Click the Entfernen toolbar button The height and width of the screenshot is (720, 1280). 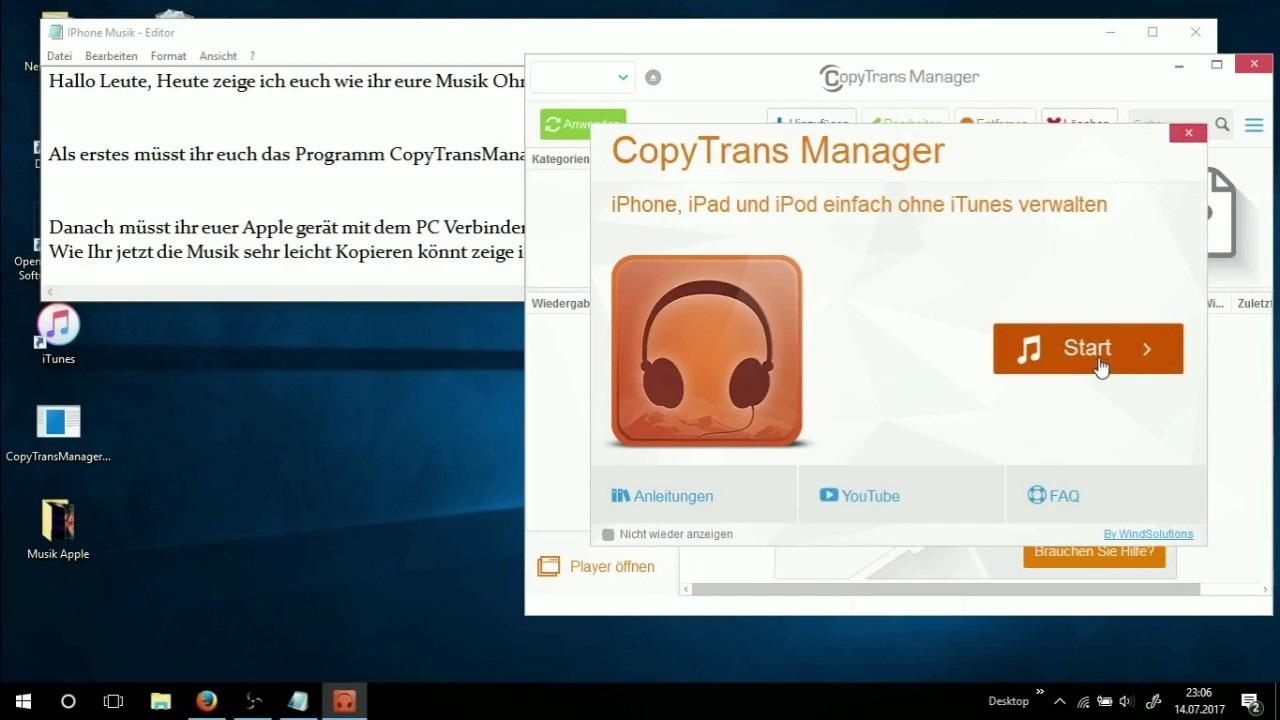tap(994, 120)
